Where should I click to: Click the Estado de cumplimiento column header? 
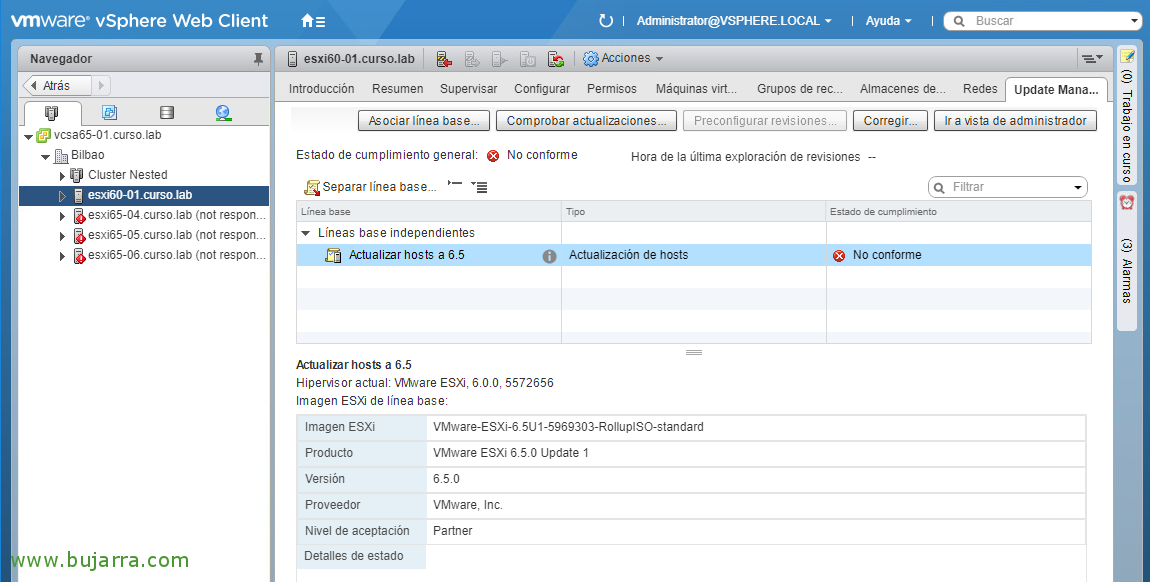coord(959,212)
